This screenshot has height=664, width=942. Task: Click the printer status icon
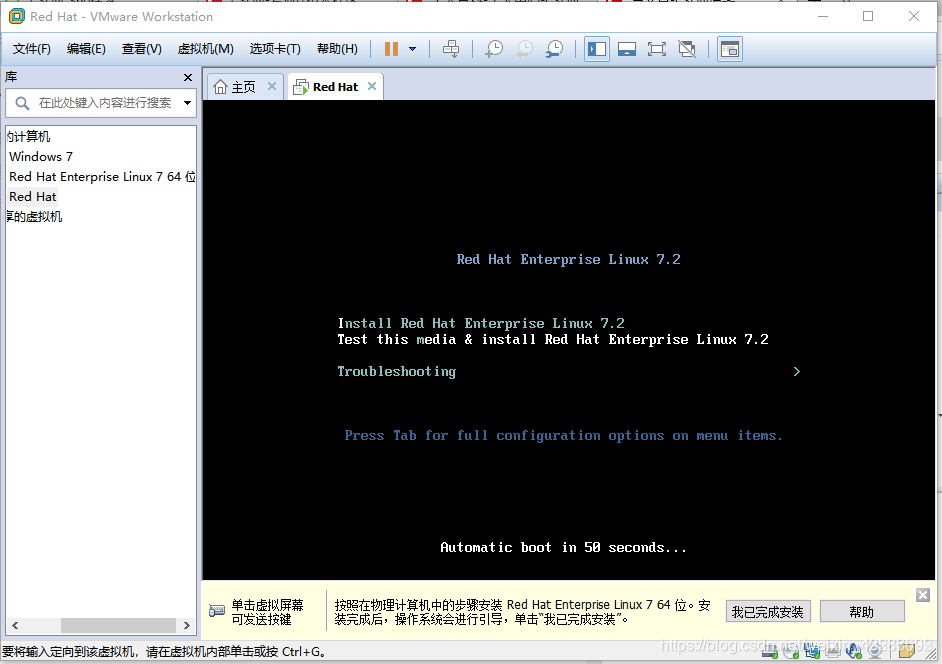coord(833,650)
